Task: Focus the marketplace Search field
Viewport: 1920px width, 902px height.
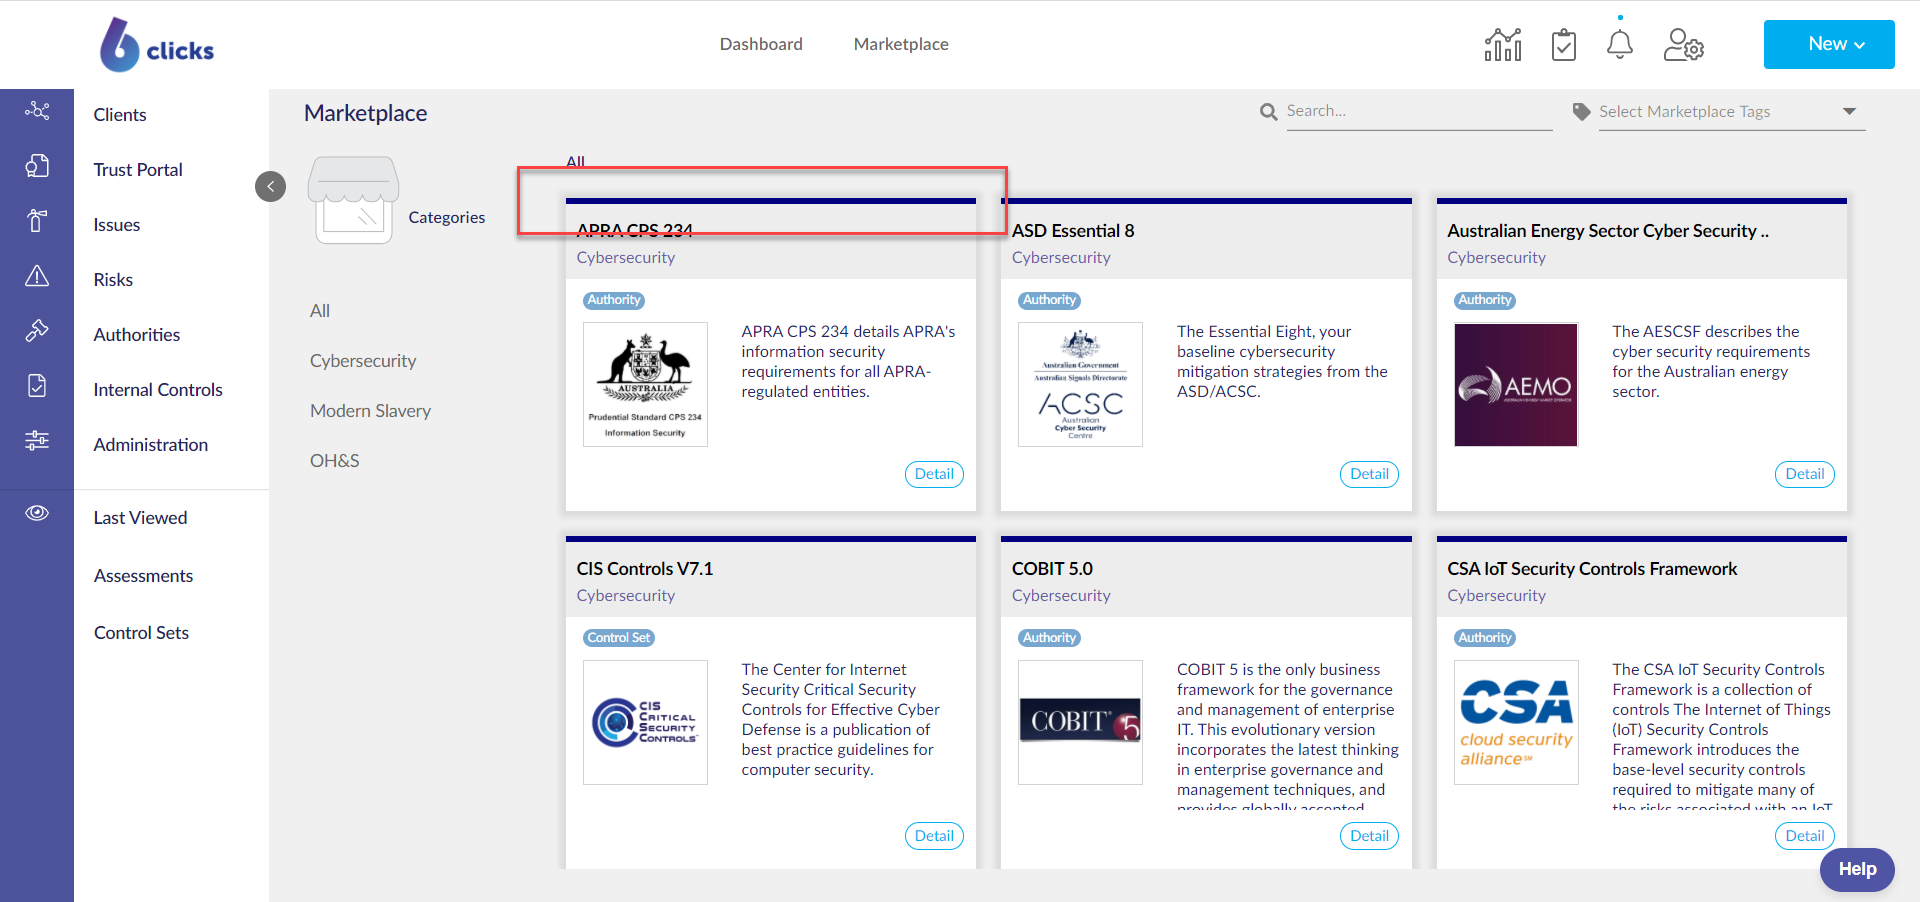Action: [x=1419, y=112]
